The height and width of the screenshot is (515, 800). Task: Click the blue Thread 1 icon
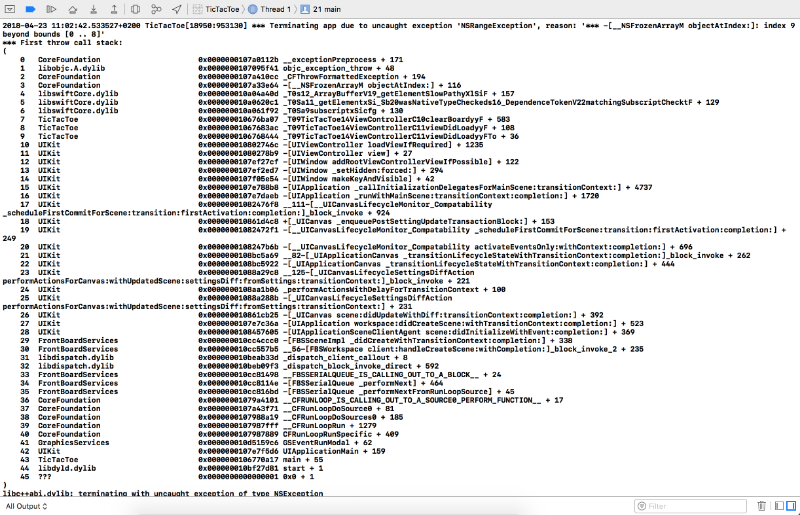pyautogui.click(x=253, y=9)
